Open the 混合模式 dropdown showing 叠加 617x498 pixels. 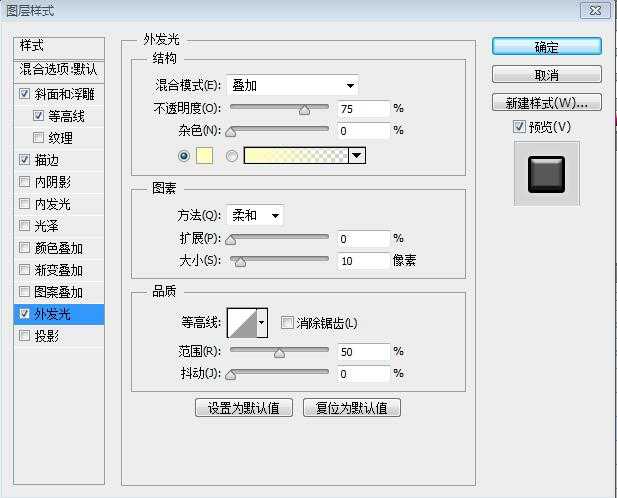tap(293, 85)
